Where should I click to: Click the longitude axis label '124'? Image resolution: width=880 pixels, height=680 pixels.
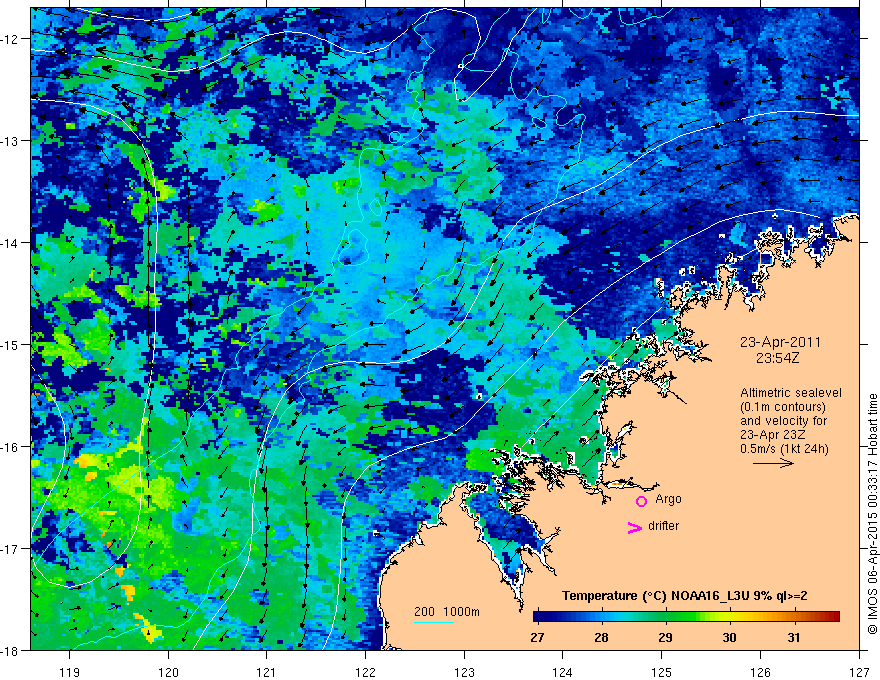(x=562, y=672)
